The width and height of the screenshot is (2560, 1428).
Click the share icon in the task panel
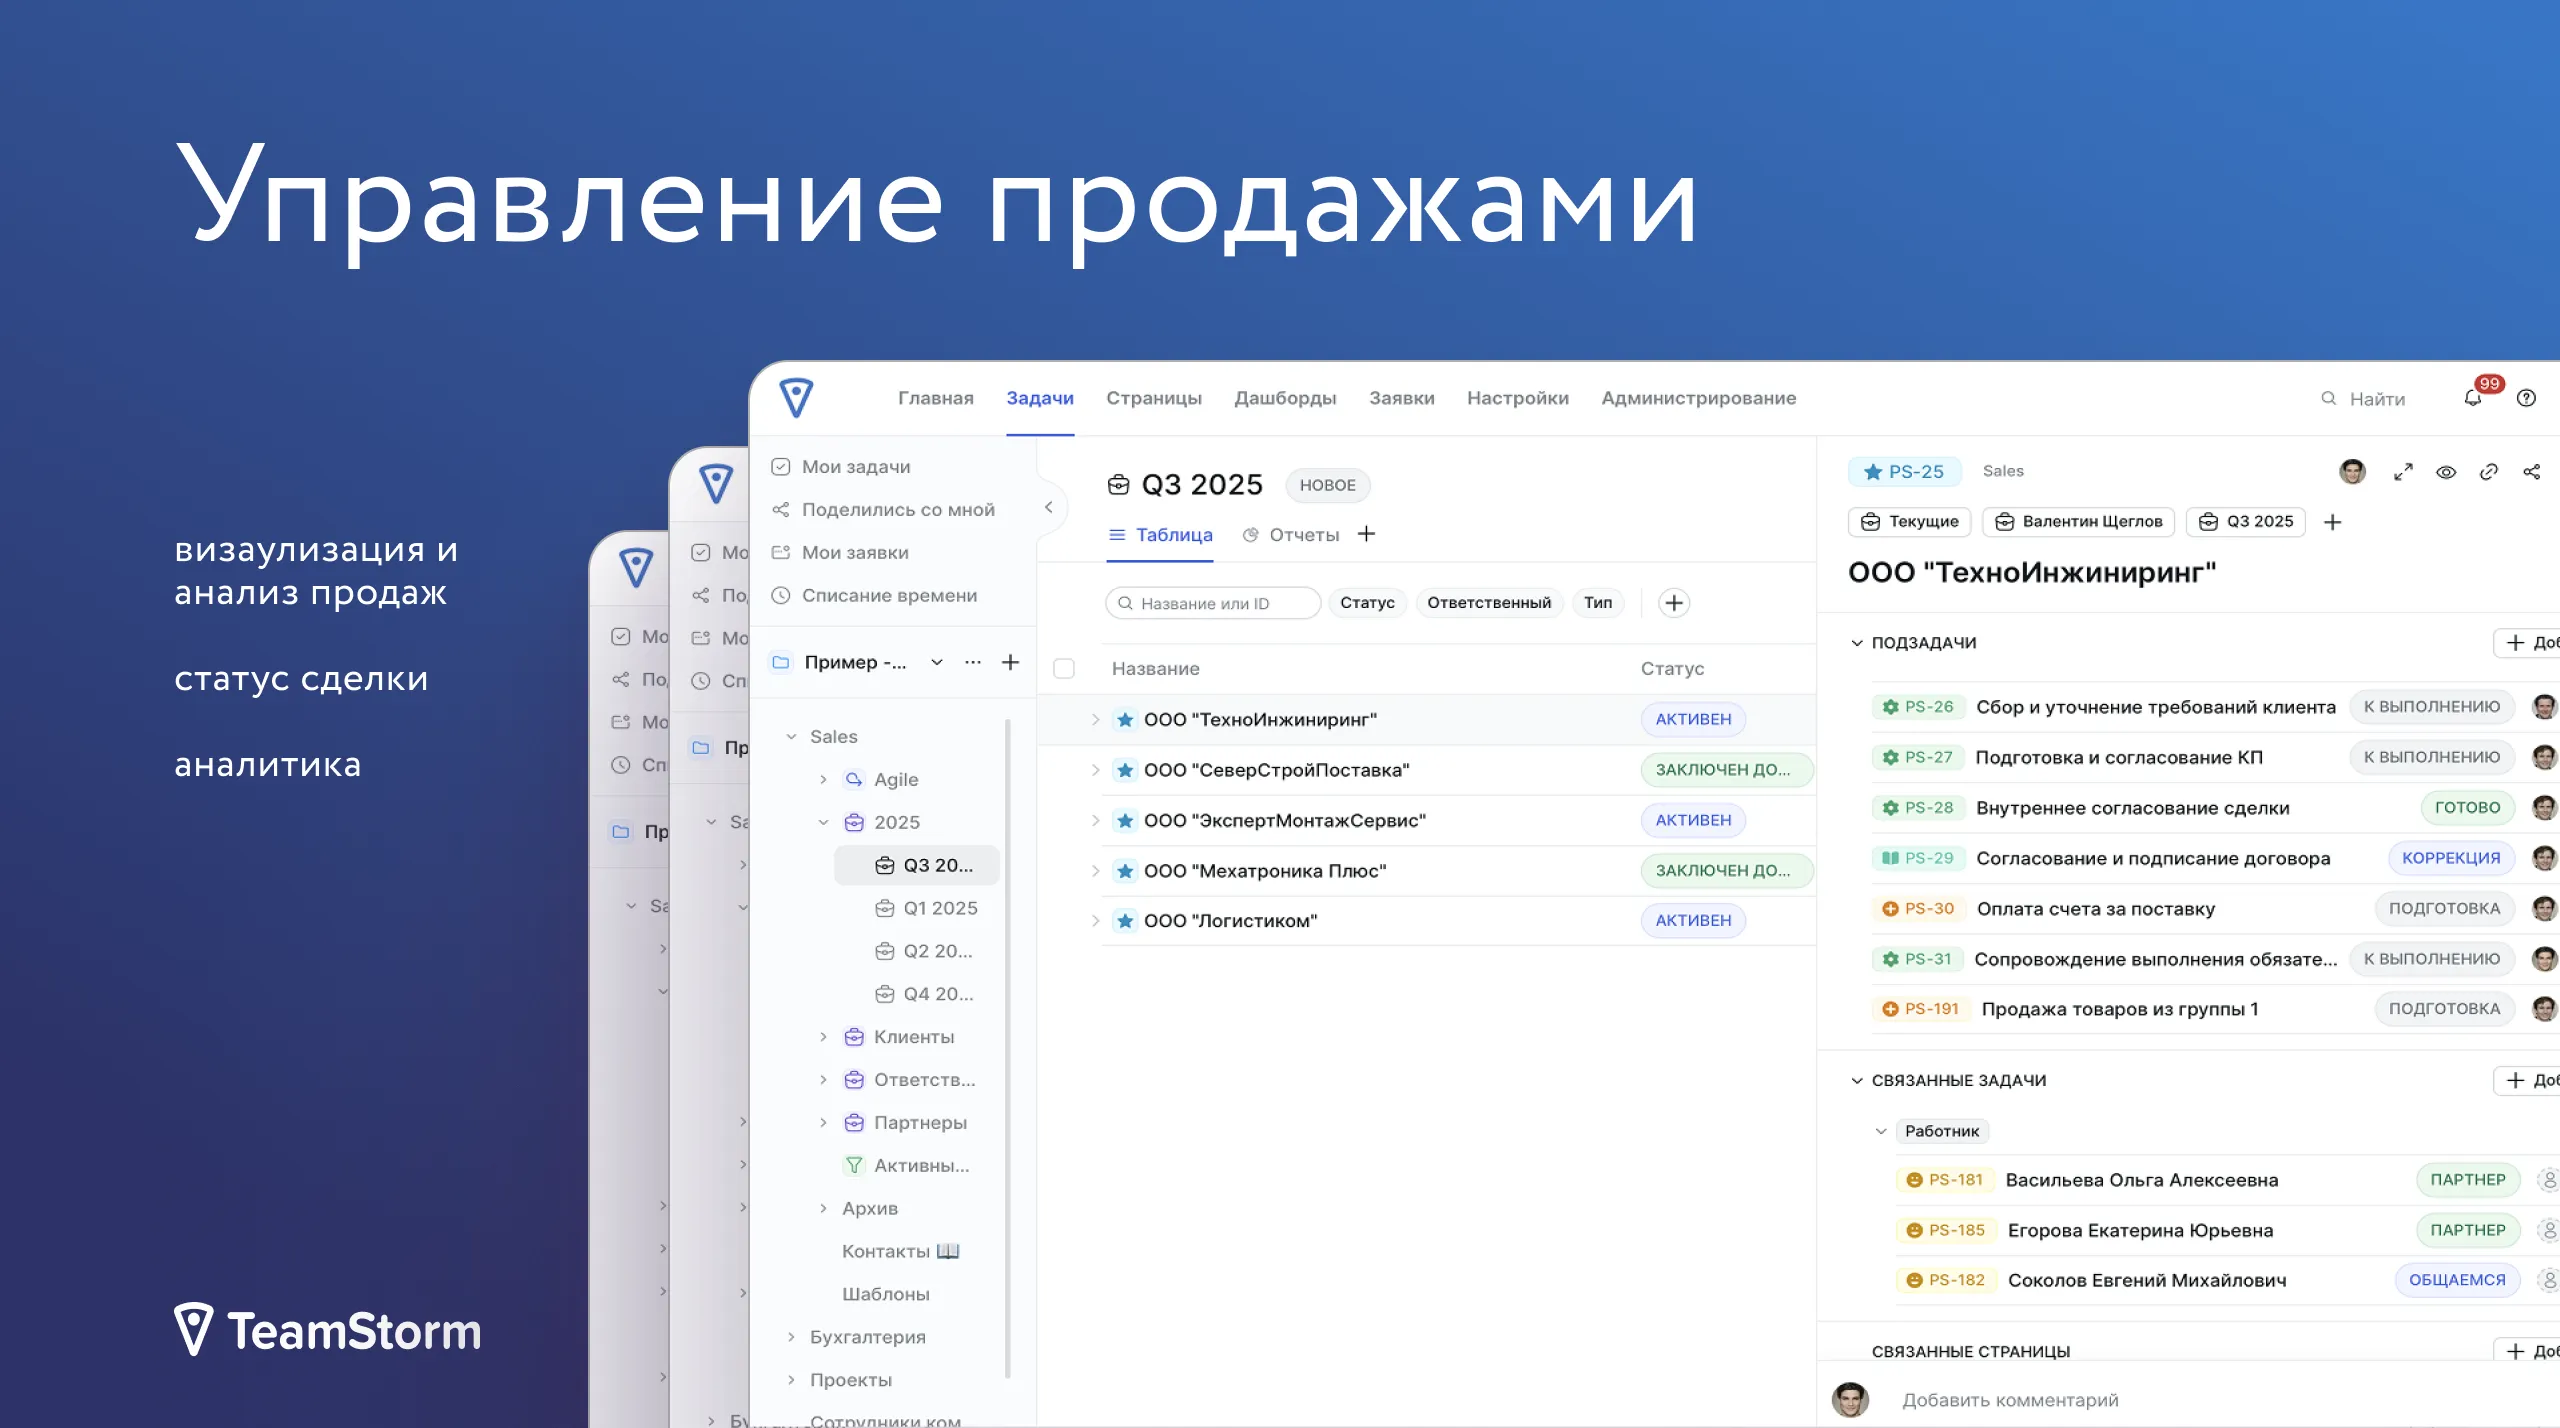click(x=2533, y=472)
